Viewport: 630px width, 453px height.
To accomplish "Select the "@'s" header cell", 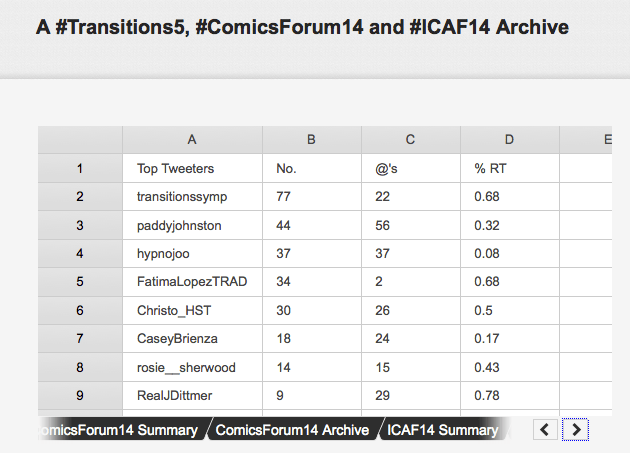I will point(387,169).
